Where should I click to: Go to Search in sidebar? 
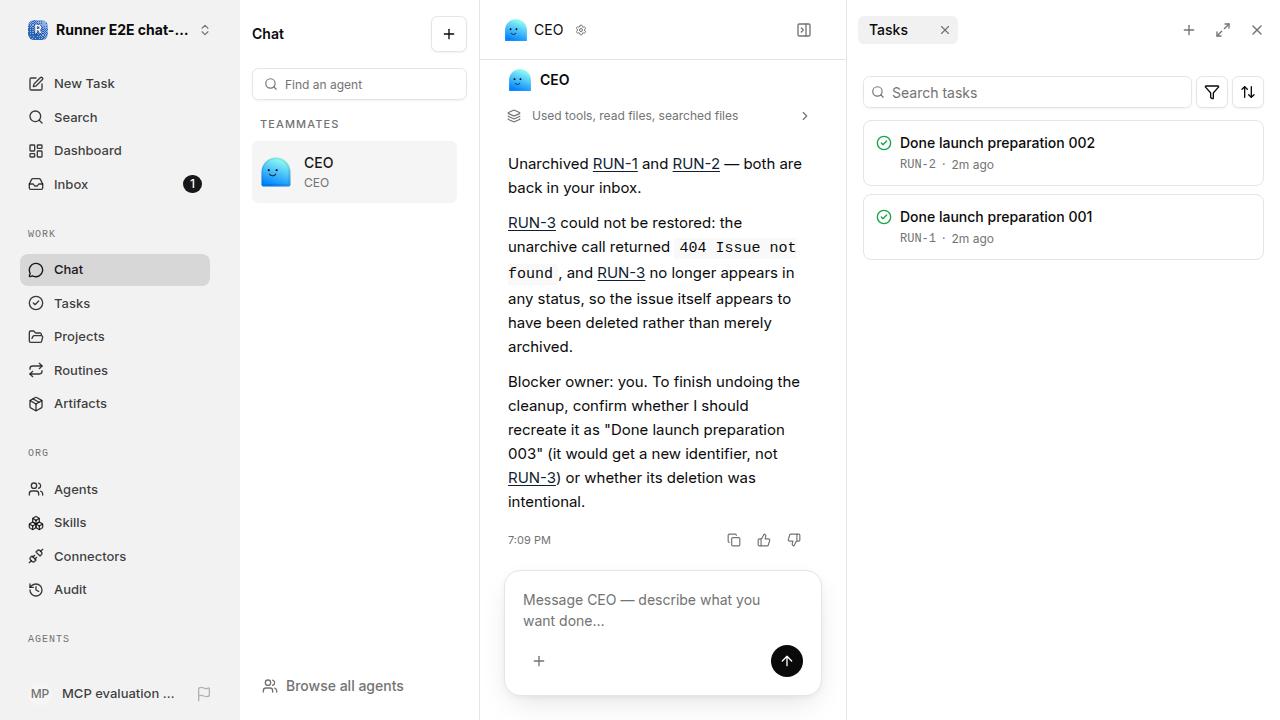point(115,117)
